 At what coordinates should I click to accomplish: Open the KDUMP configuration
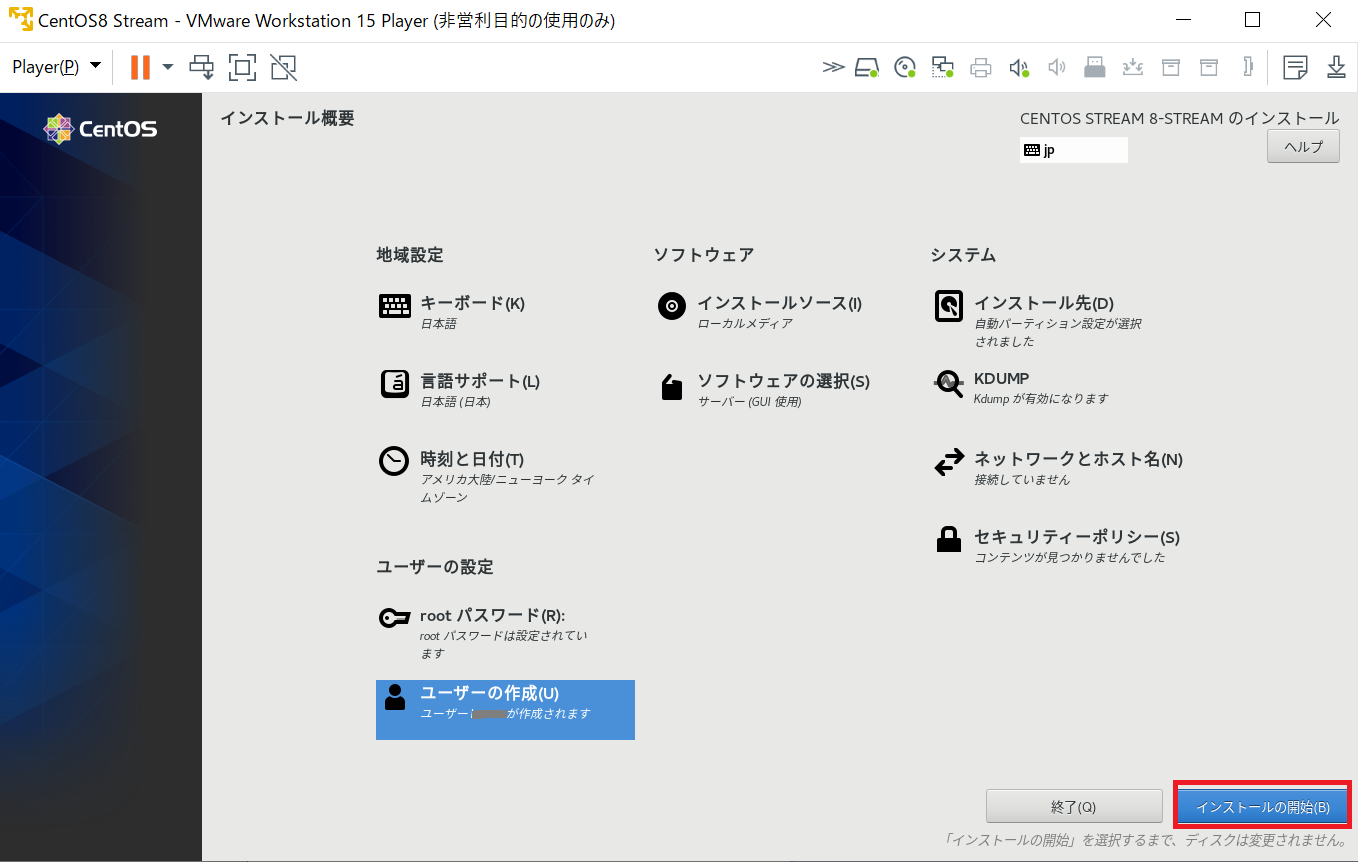(x=1021, y=388)
